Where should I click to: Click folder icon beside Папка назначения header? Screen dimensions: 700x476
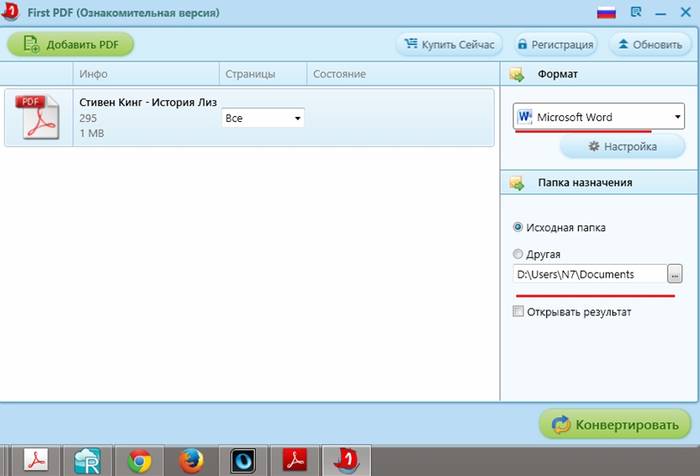point(517,183)
